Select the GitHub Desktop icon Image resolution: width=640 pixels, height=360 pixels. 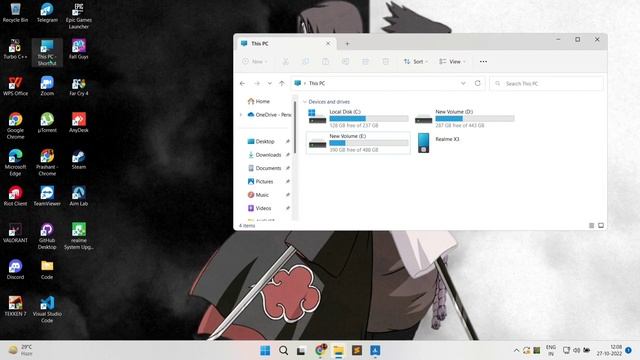[x=47, y=236]
